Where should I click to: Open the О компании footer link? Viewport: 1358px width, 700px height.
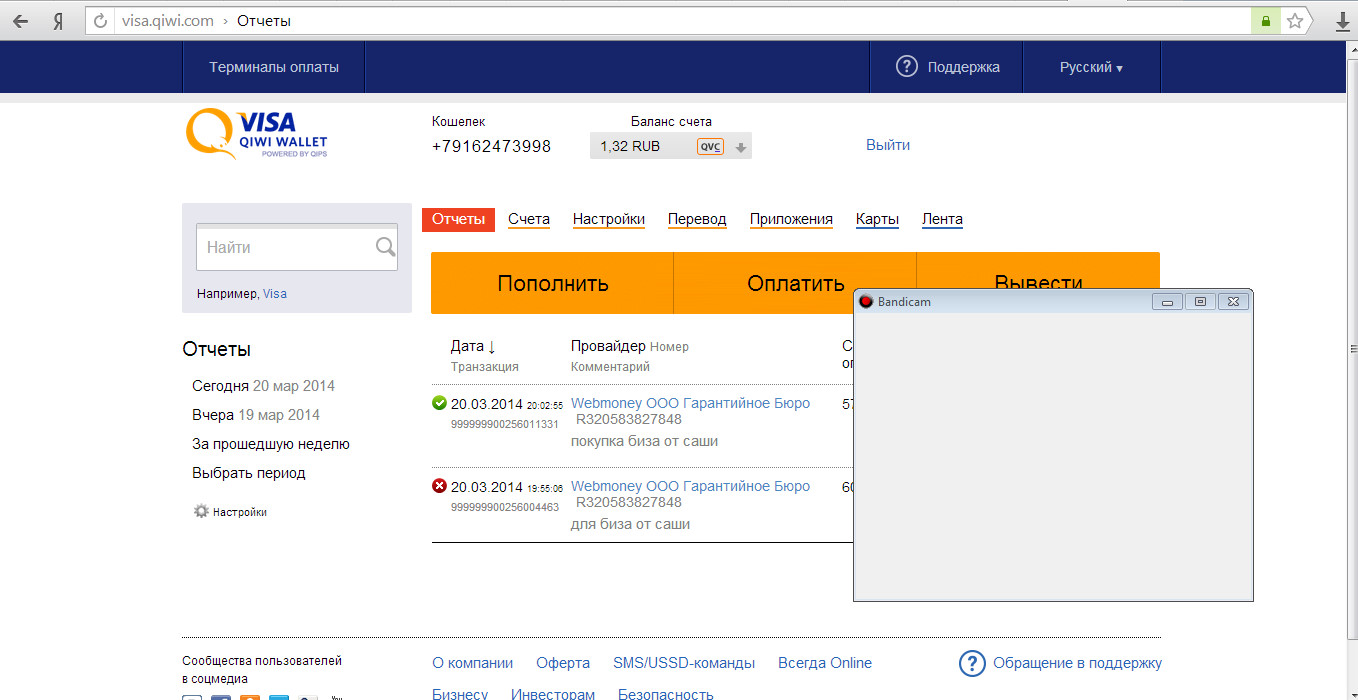pos(473,663)
